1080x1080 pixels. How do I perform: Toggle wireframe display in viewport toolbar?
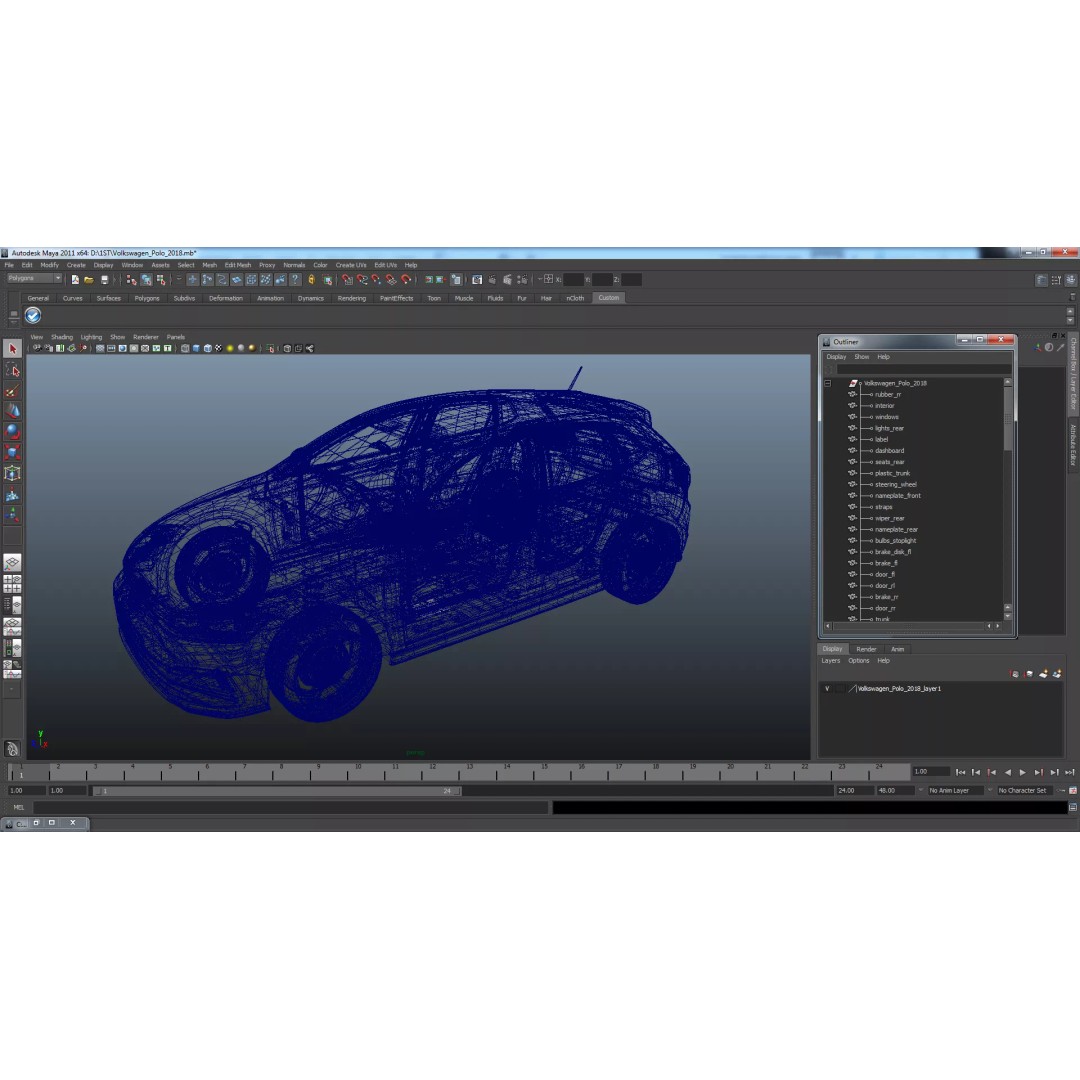click(x=185, y=349)
